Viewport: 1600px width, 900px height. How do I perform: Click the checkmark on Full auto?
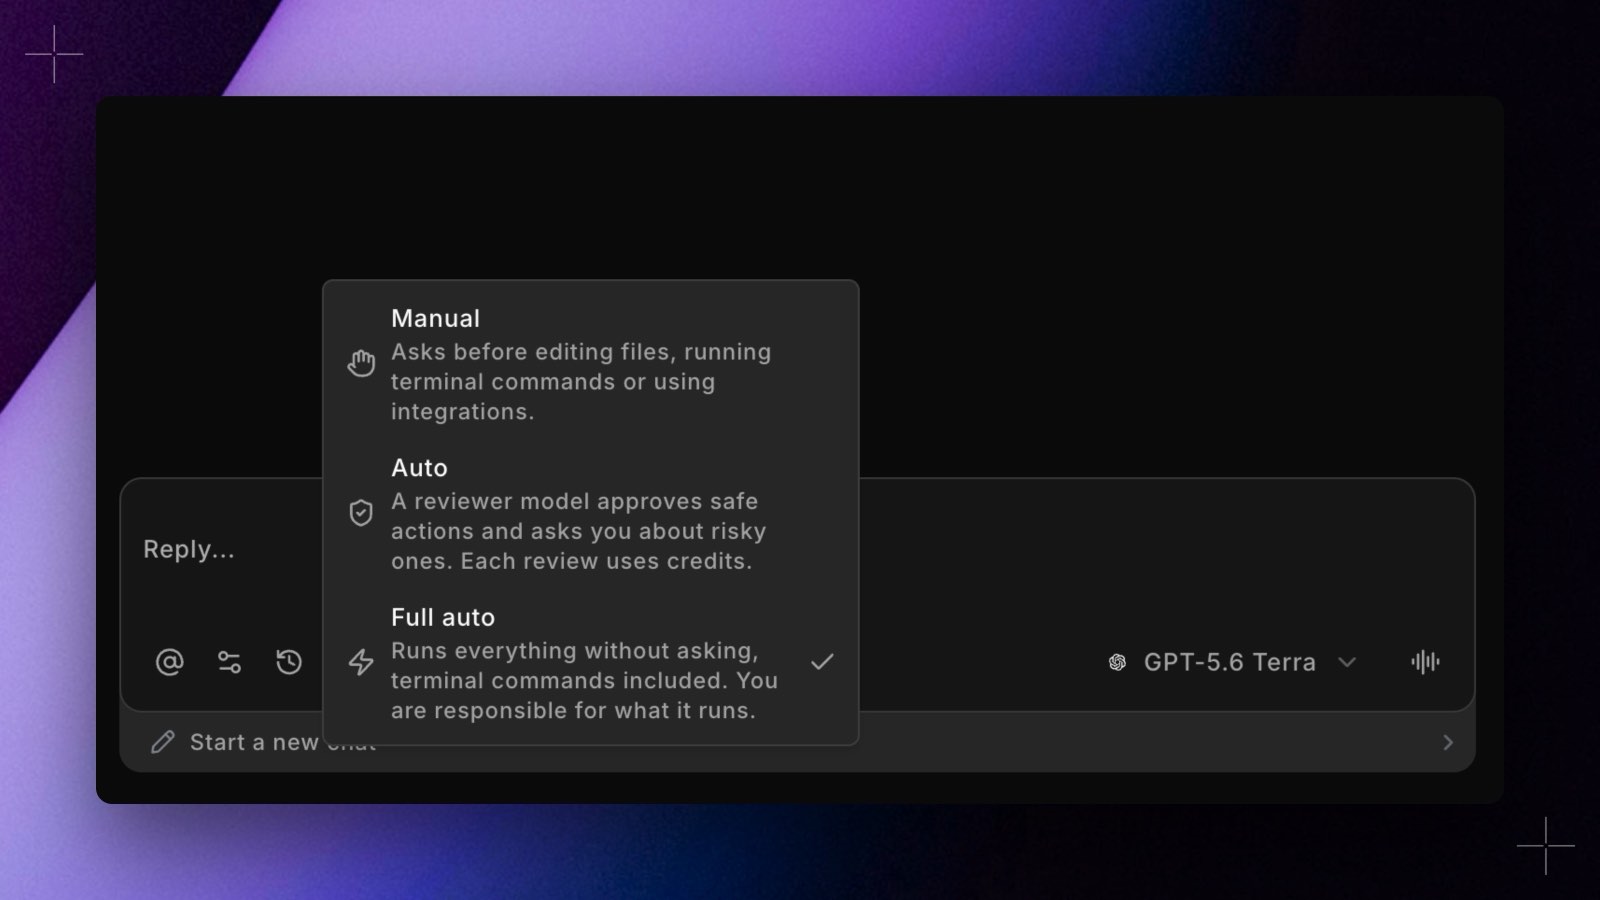[x=822, y=662]
